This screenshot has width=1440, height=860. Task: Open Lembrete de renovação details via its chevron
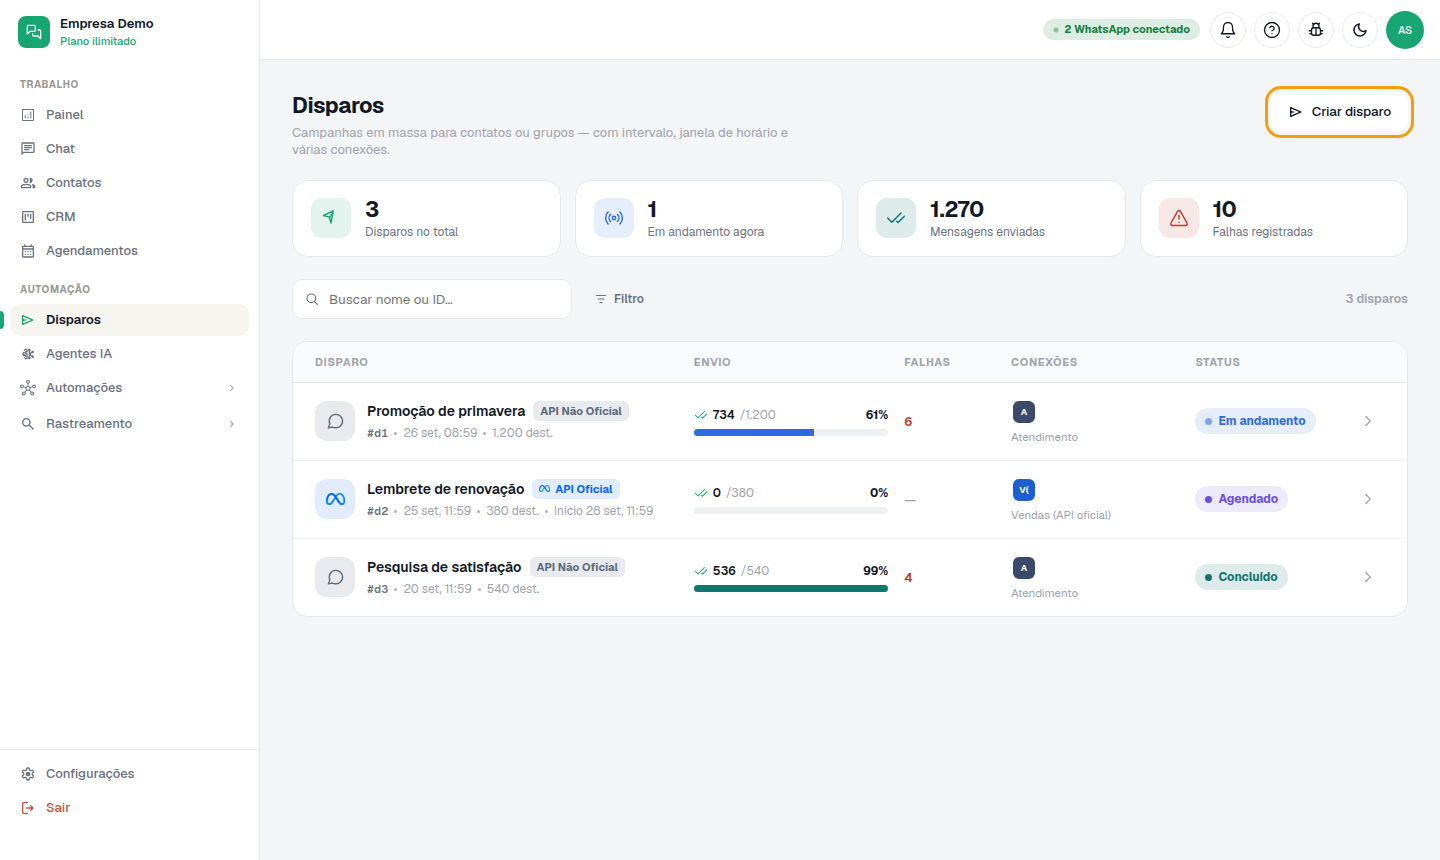pos(1368,499)
